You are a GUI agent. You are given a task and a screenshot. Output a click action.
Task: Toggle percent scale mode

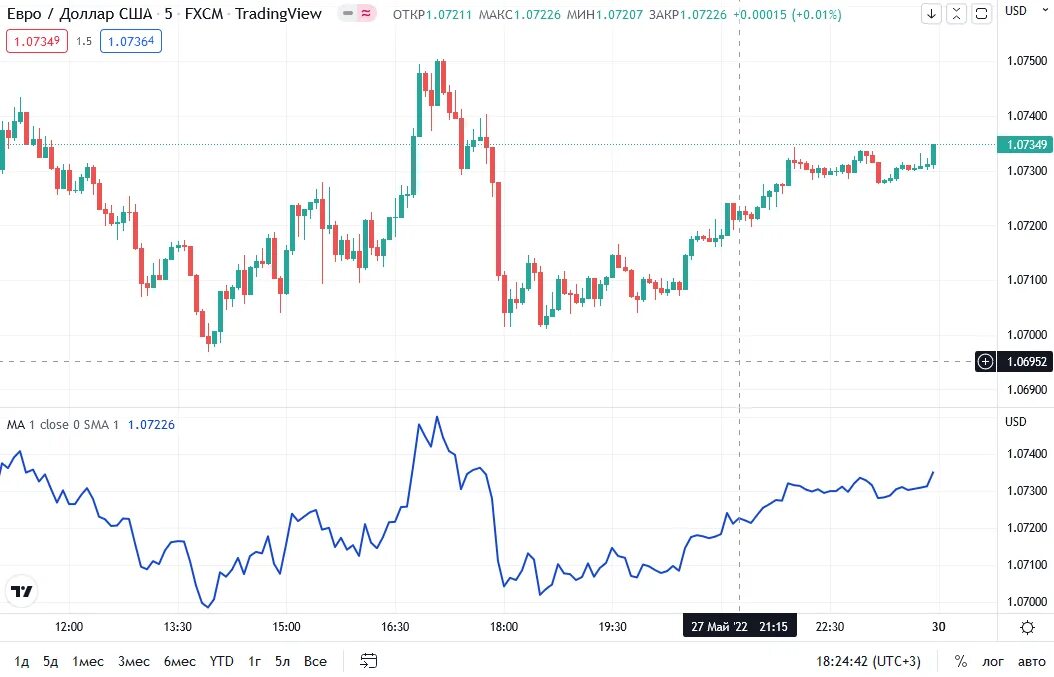click(961, 662)
